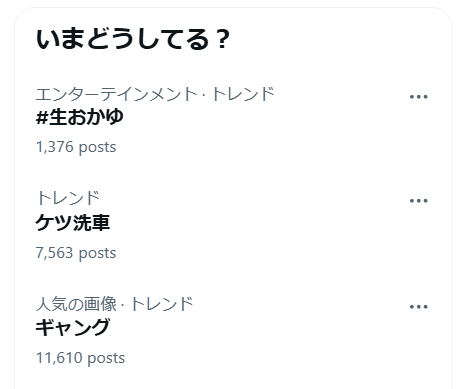Viewport: 470px width, 389px height.
Task: Click the 人気の画像 category word
Action: coord(76,304)
